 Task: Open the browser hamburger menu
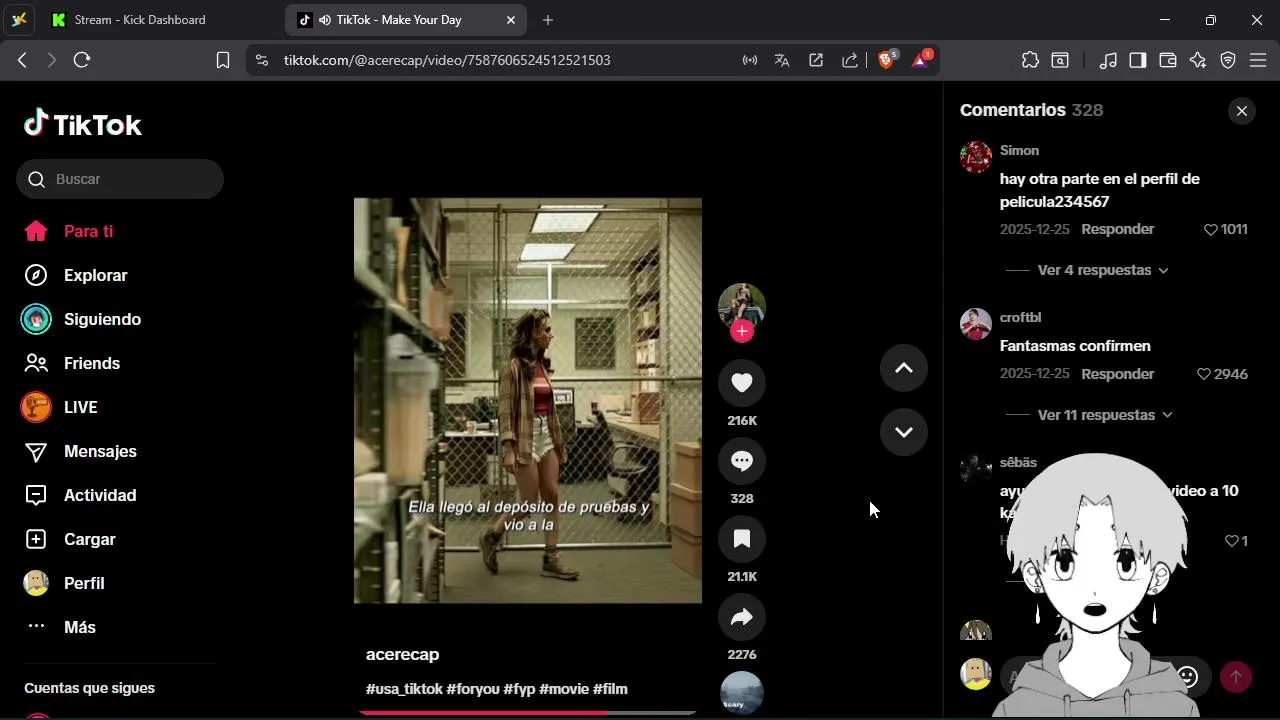(1258, 60)
